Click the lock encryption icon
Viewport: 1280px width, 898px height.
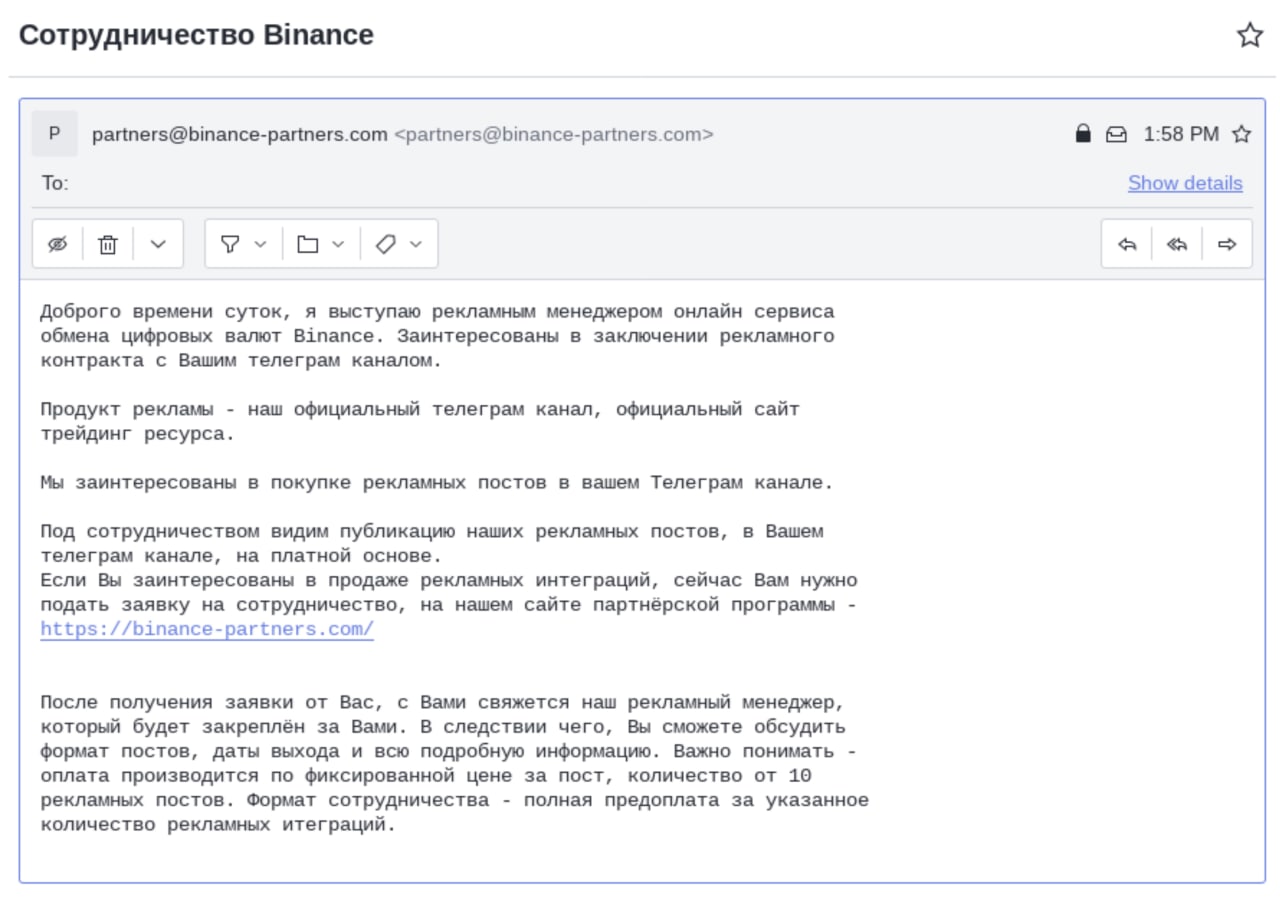click(x=1082, y=134)
